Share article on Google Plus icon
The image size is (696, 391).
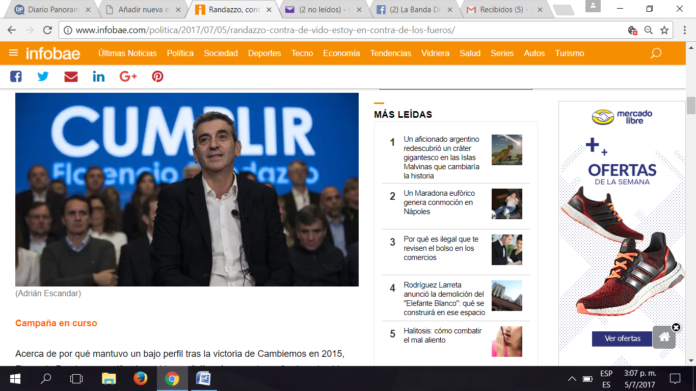(128, 76)
